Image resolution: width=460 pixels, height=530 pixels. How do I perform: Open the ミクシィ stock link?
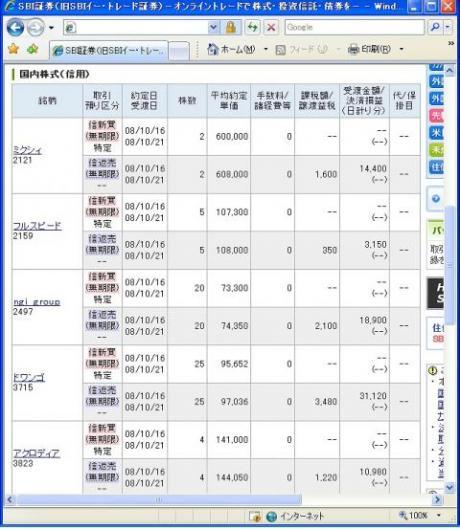(27, 150)
